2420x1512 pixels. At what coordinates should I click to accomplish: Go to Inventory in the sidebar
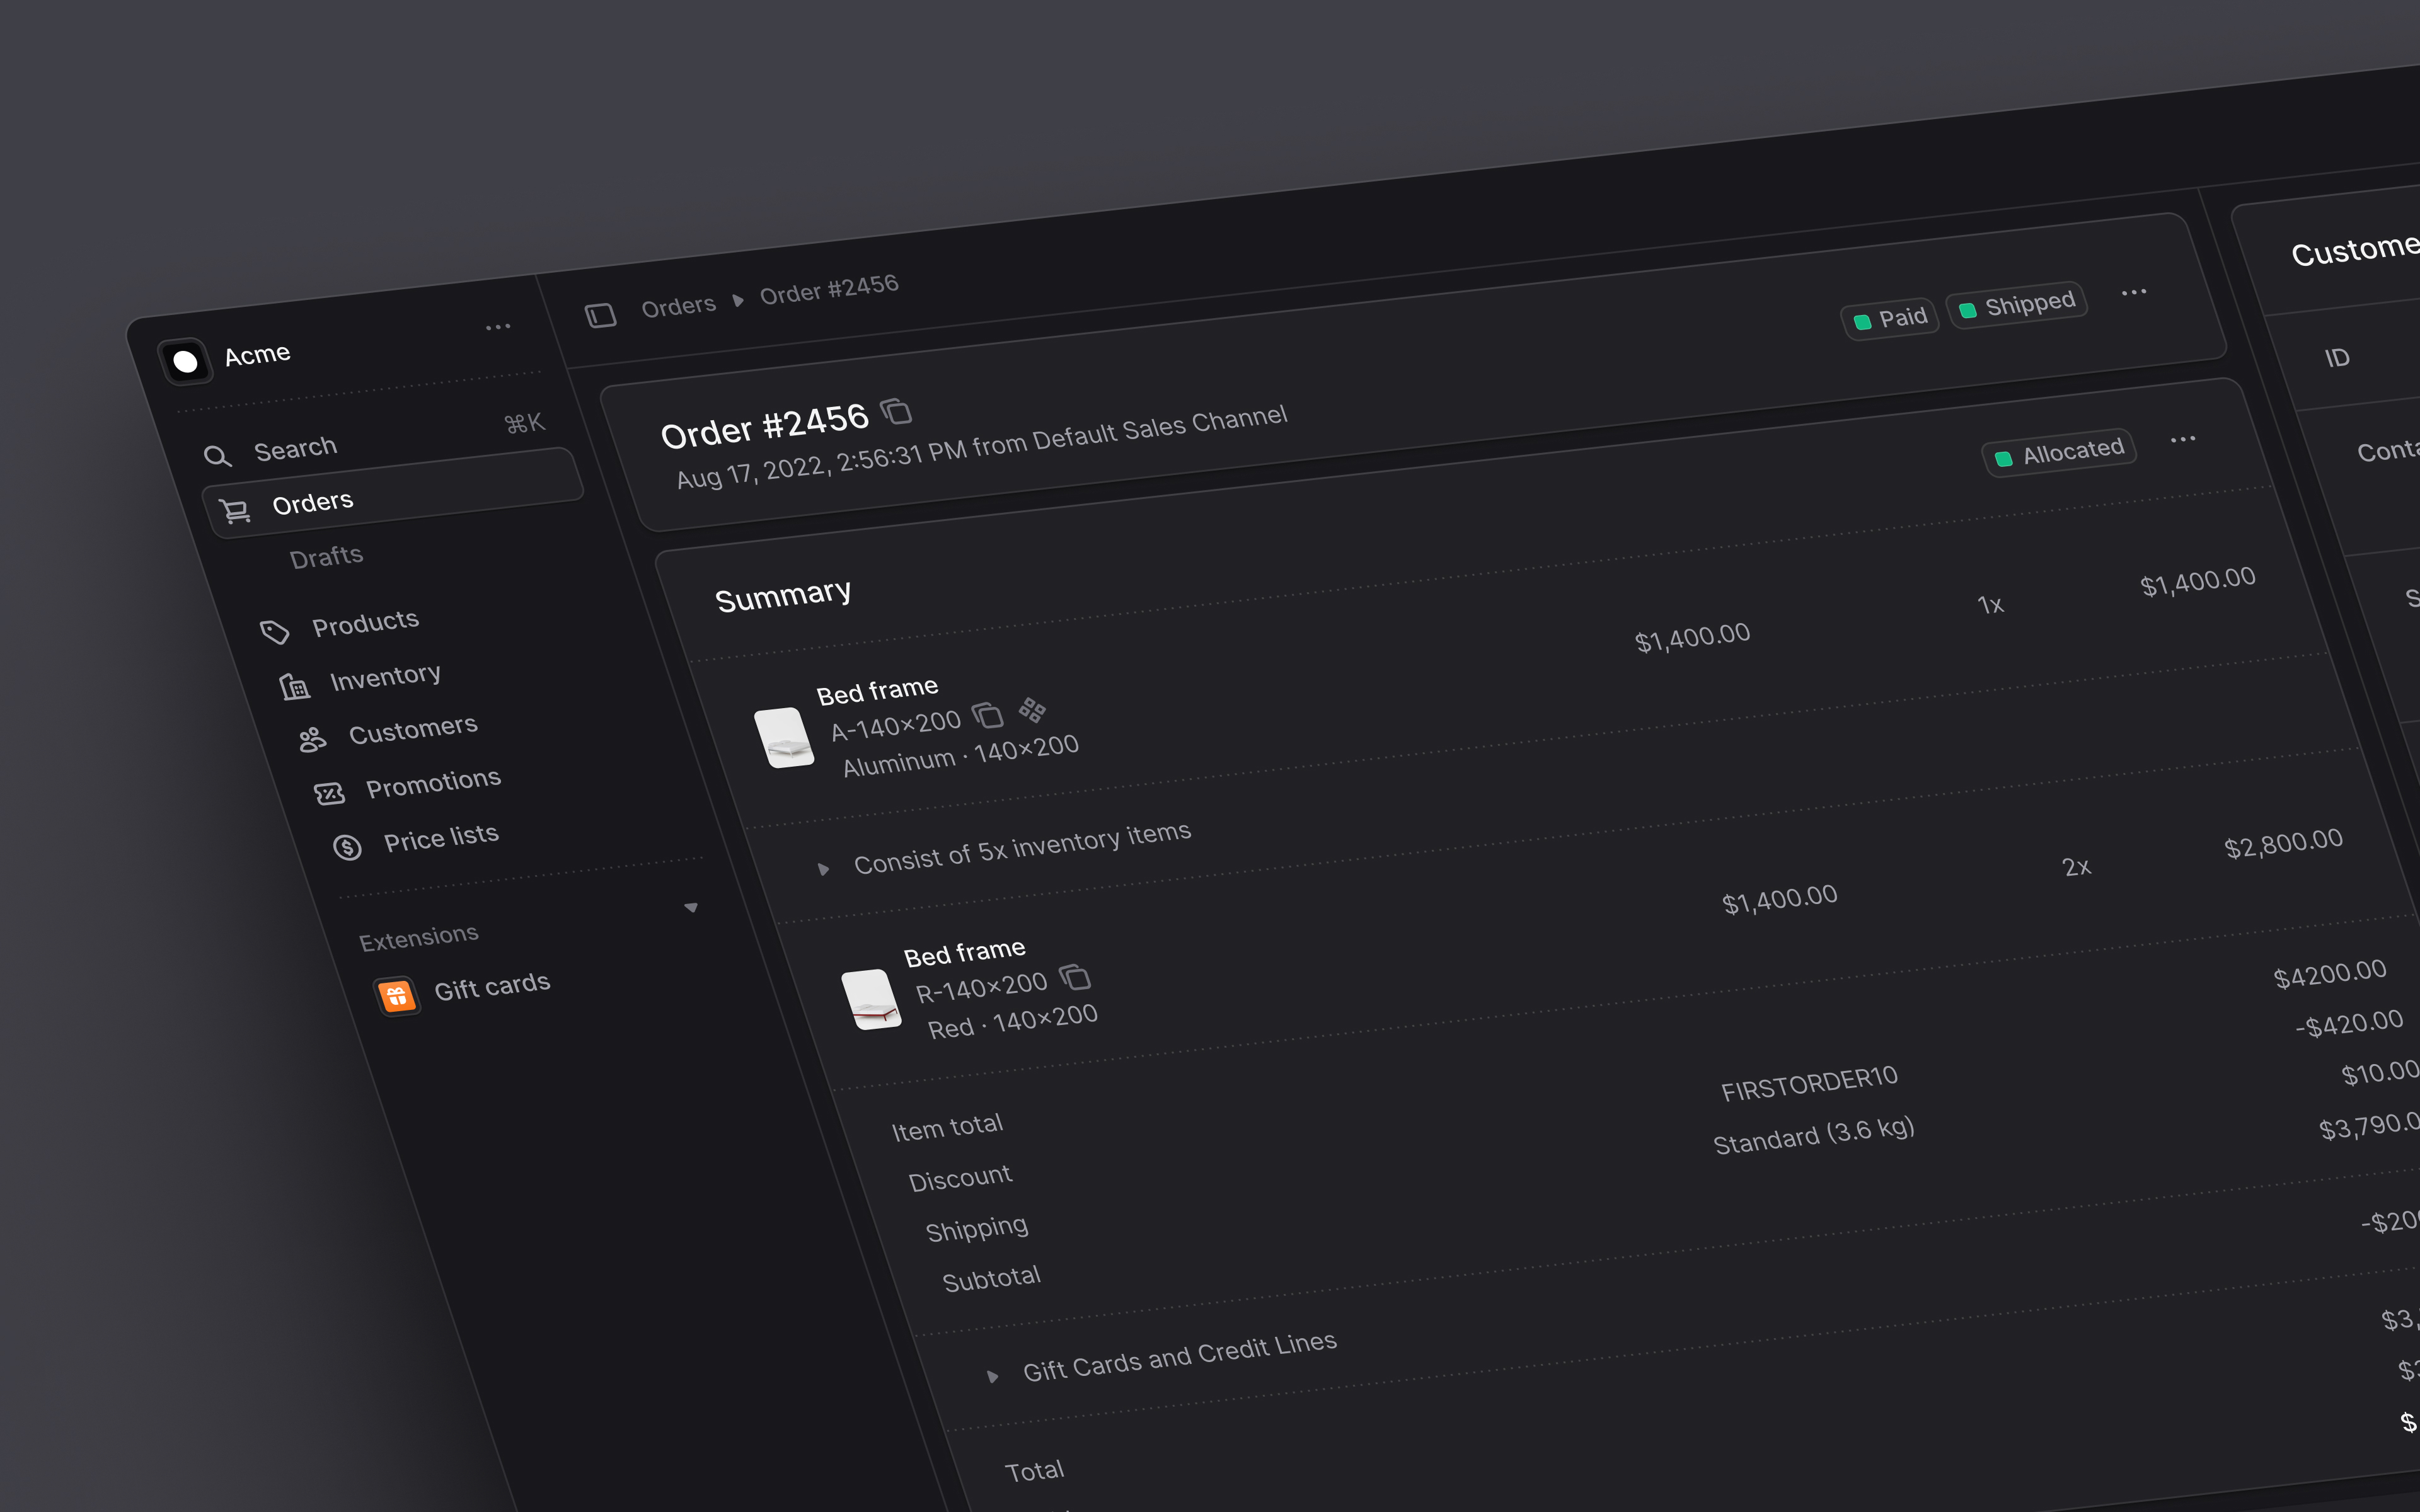tap(385, 677)
